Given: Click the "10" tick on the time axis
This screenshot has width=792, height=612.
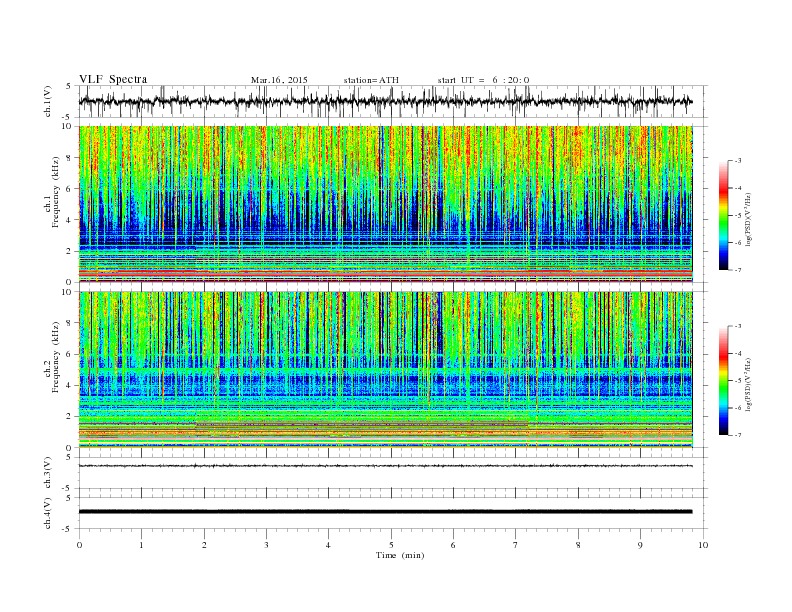Looking at the screenshot, I should tap(703, 545).
